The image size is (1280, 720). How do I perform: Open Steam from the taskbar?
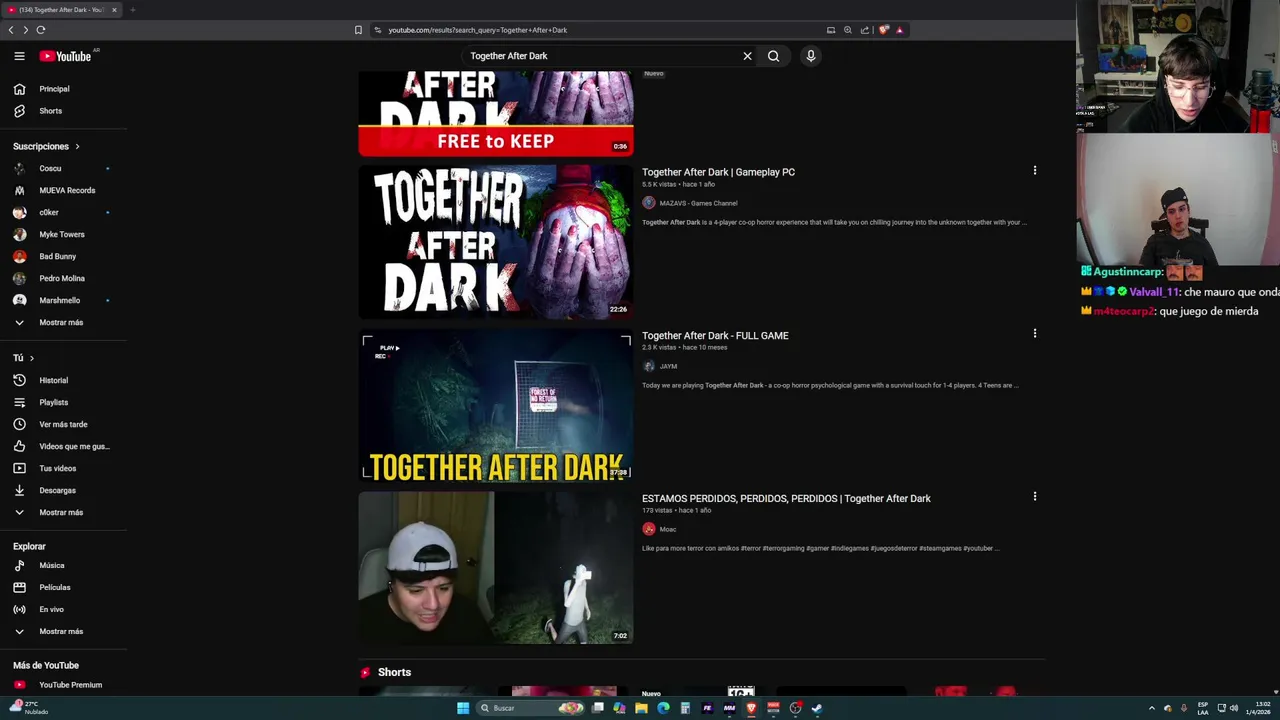(817, 708)
